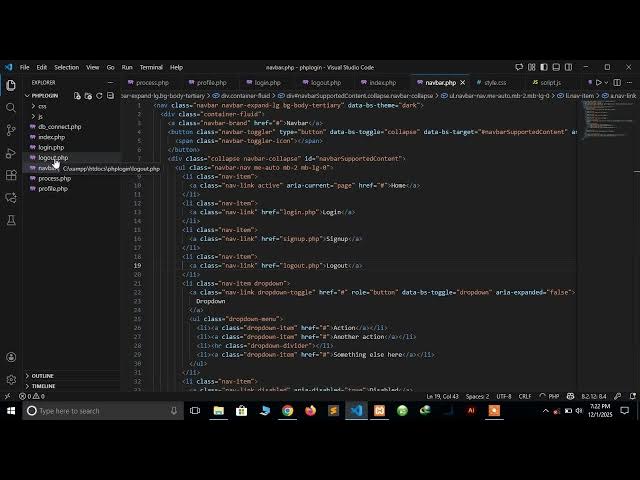Refresh the Explorer file list
This screenshot has height=480, width=640.
[x=99, y=96]
